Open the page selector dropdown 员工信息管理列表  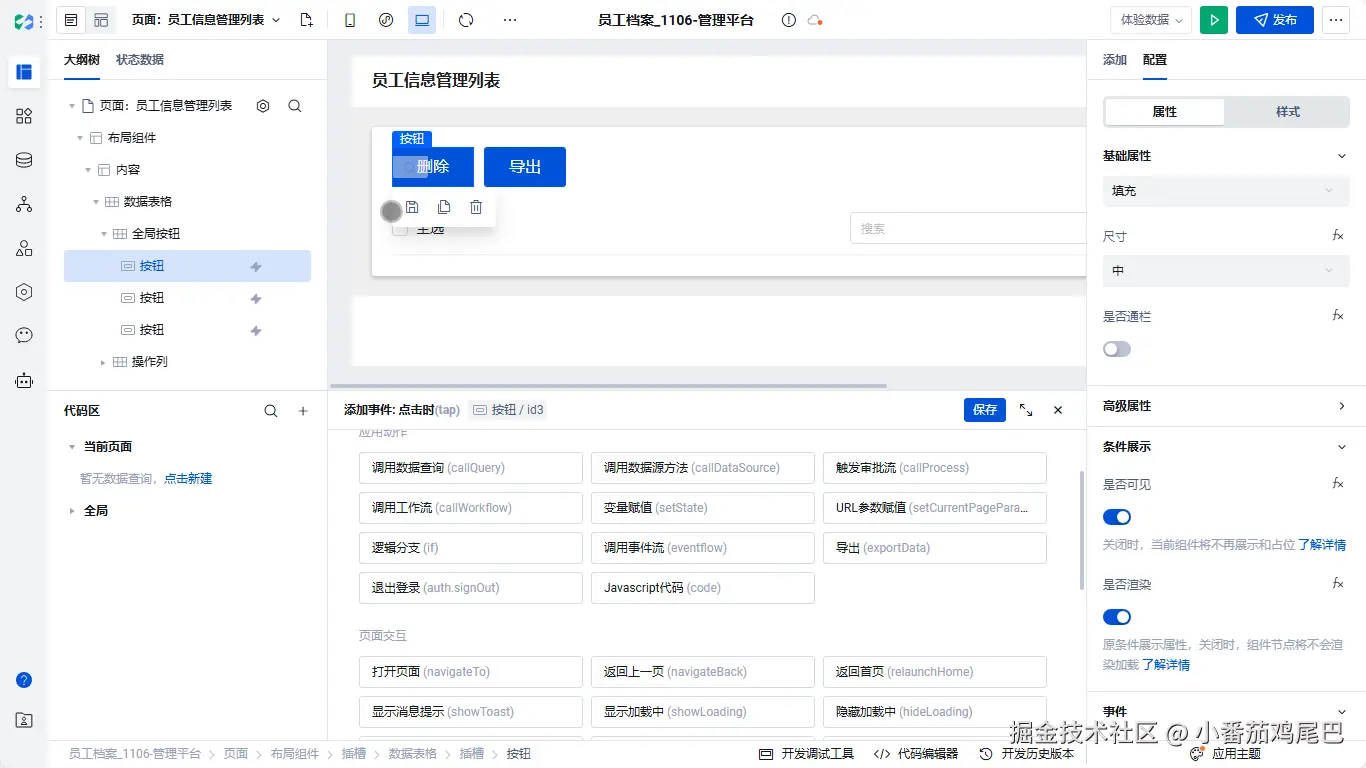tap(207, 20)
